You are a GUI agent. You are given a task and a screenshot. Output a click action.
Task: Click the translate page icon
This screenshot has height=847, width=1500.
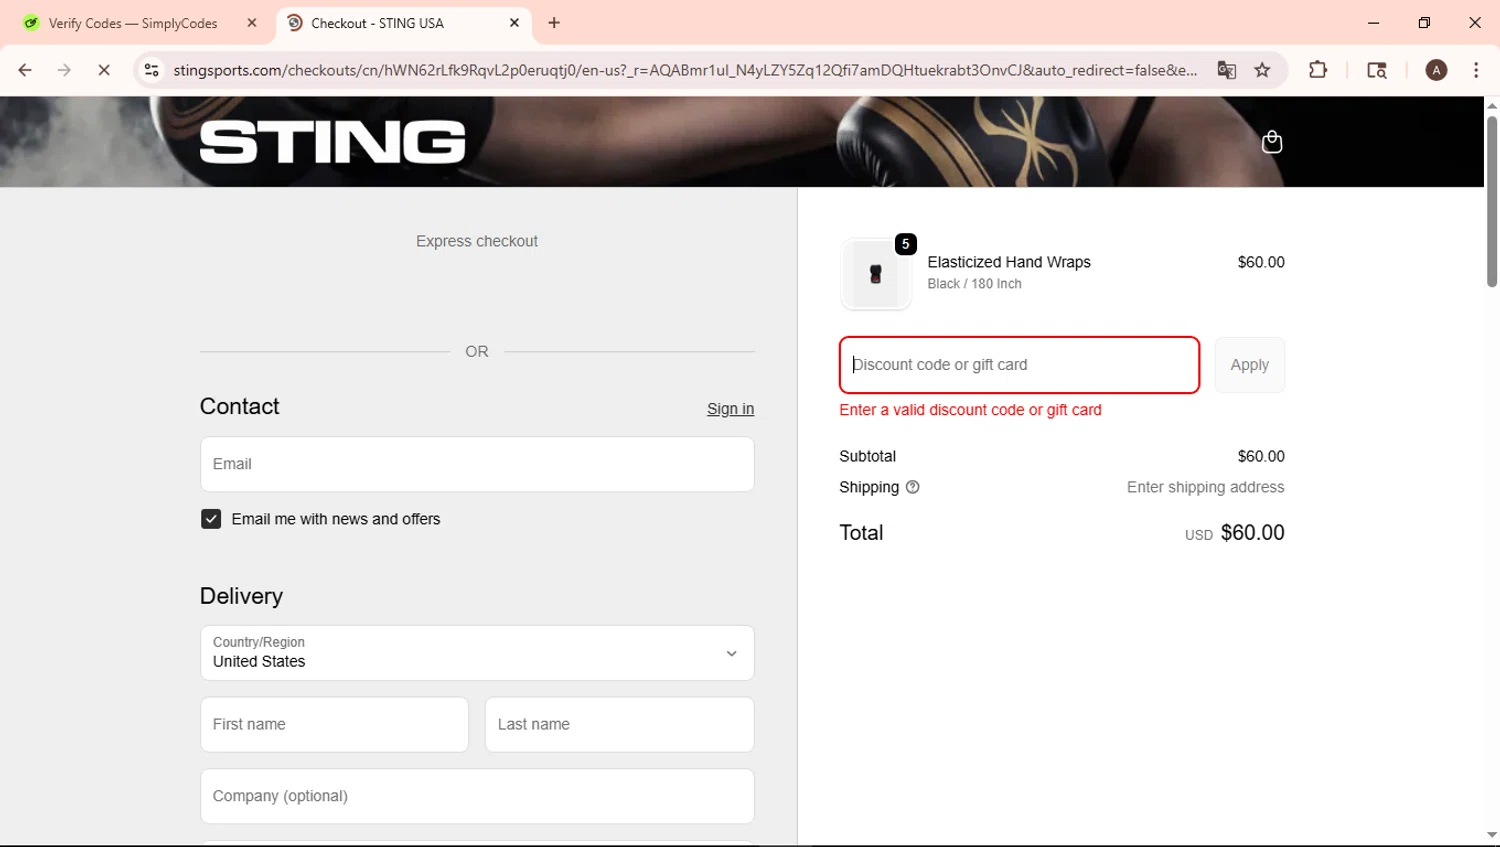tap(1226, 70)
